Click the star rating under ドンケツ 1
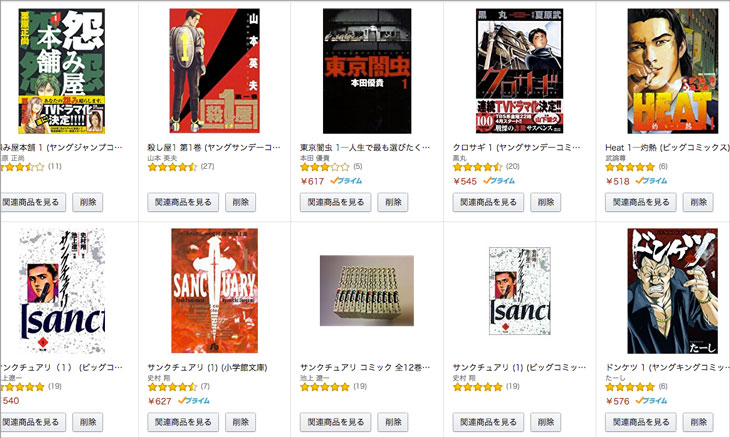730x438 pixels. (x=630, y=387)
